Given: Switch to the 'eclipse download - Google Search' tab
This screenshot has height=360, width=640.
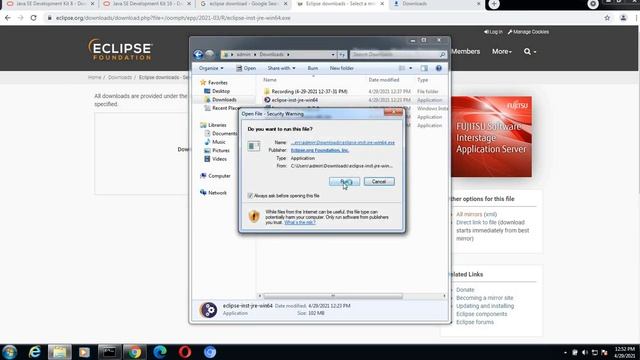Looking at the screenshot, I should click(x=244, y=4).
